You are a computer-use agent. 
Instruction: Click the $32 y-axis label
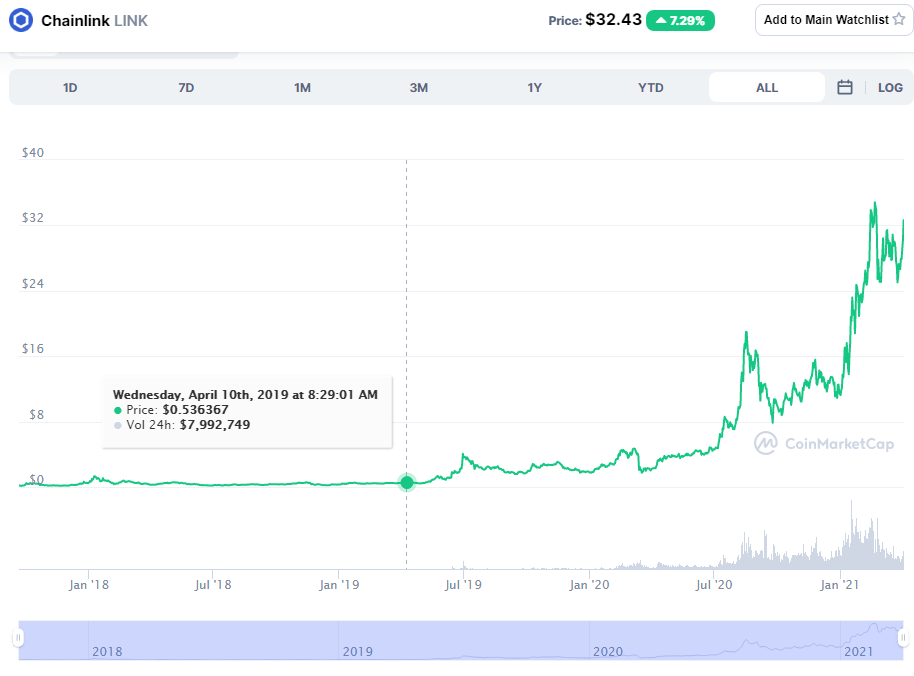point(33,218)
